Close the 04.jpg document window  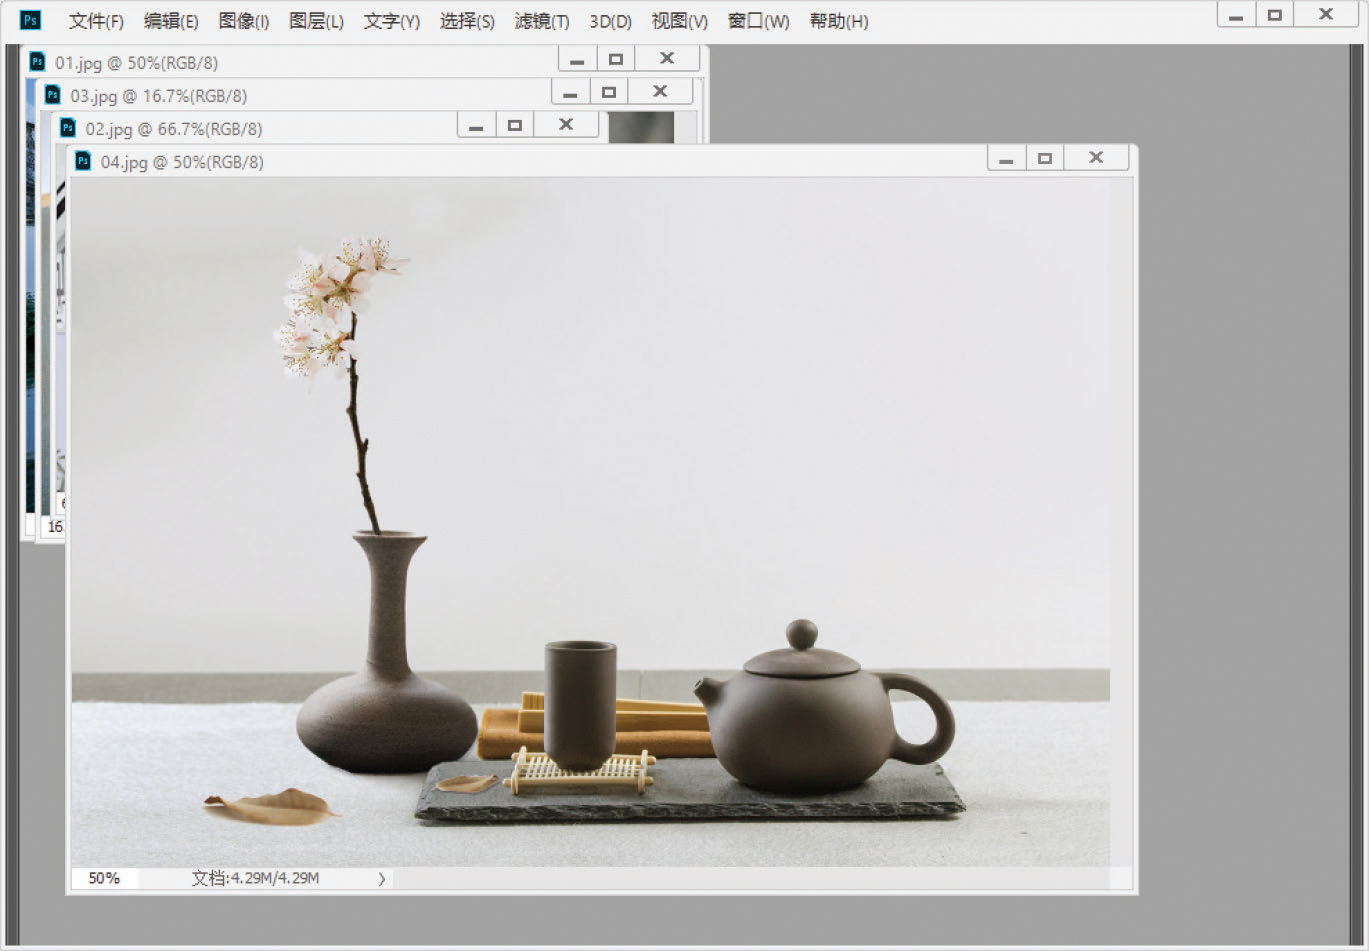tap(1096, 158)
